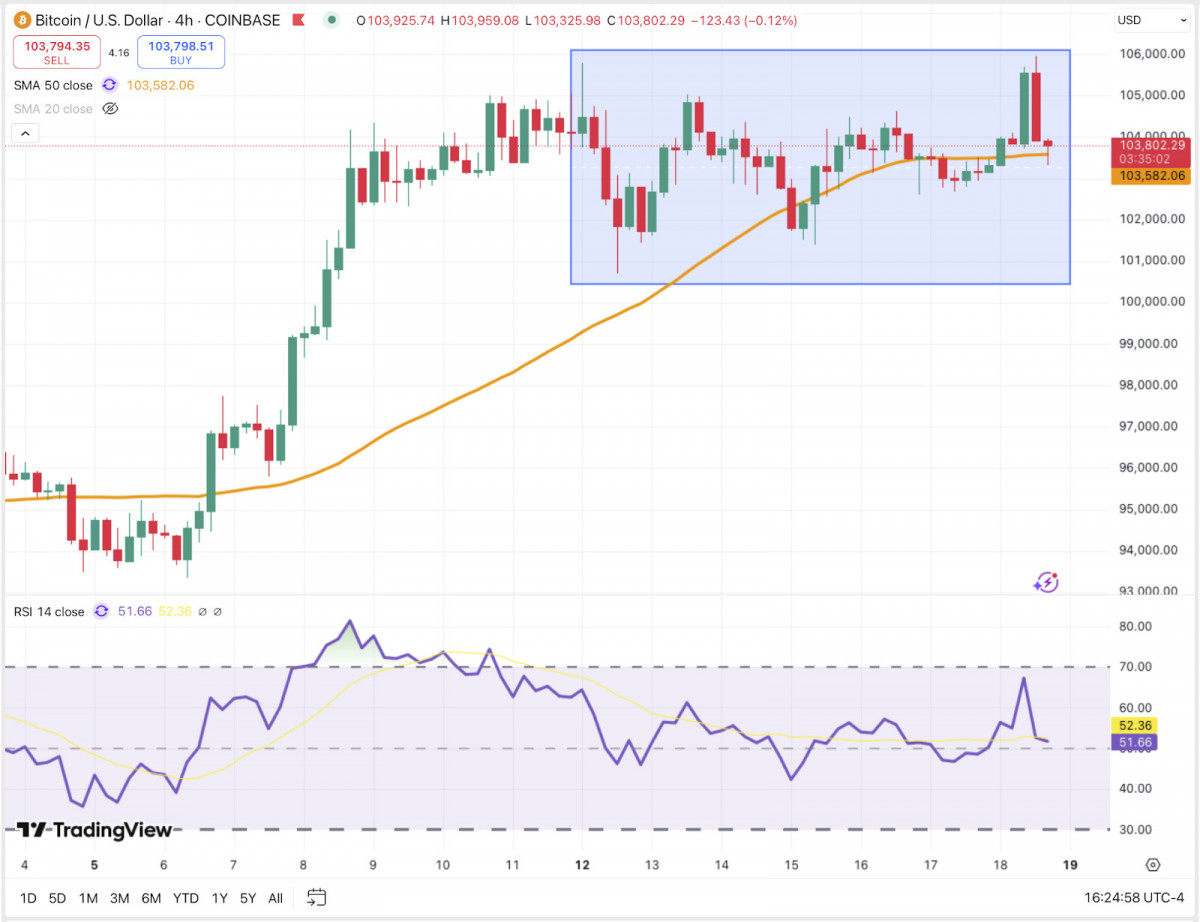Open the go-to-date calendar icon

coord(316,897)
